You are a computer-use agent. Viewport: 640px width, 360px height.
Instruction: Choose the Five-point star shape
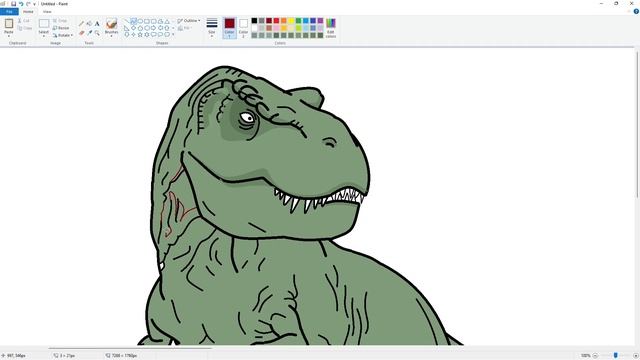click(140, 35)
